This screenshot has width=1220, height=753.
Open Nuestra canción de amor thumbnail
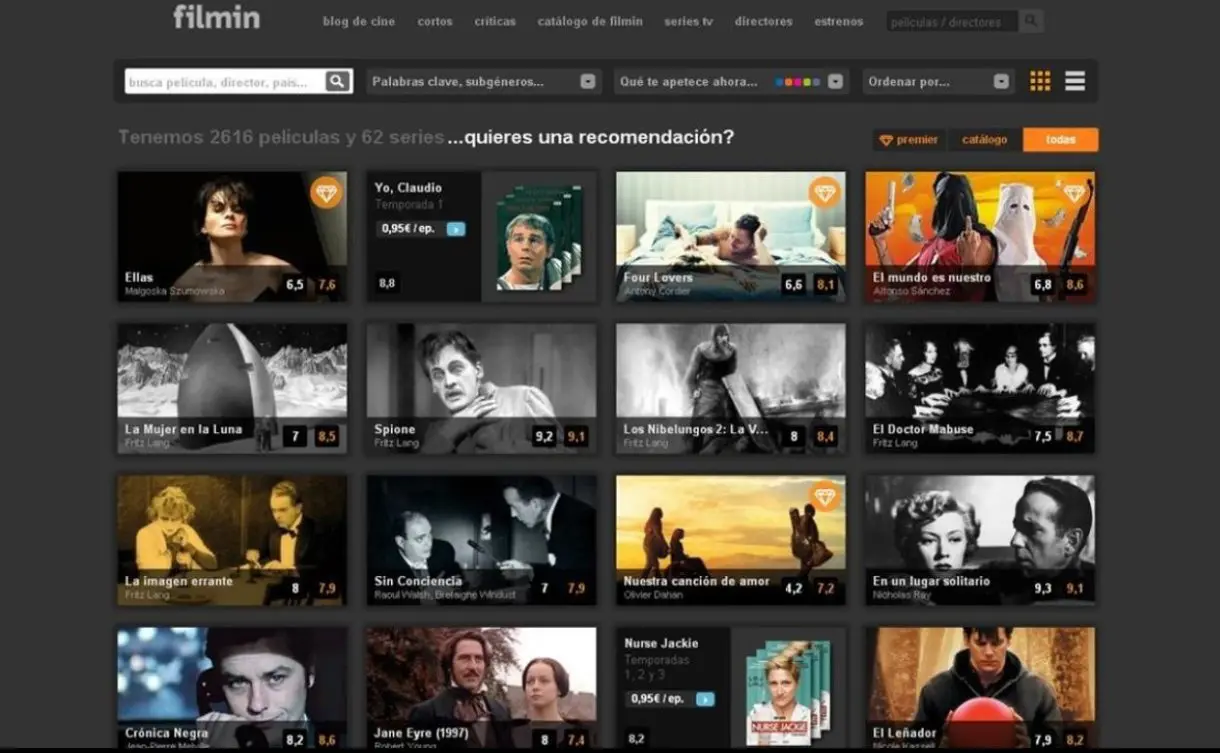coord(730,540)
